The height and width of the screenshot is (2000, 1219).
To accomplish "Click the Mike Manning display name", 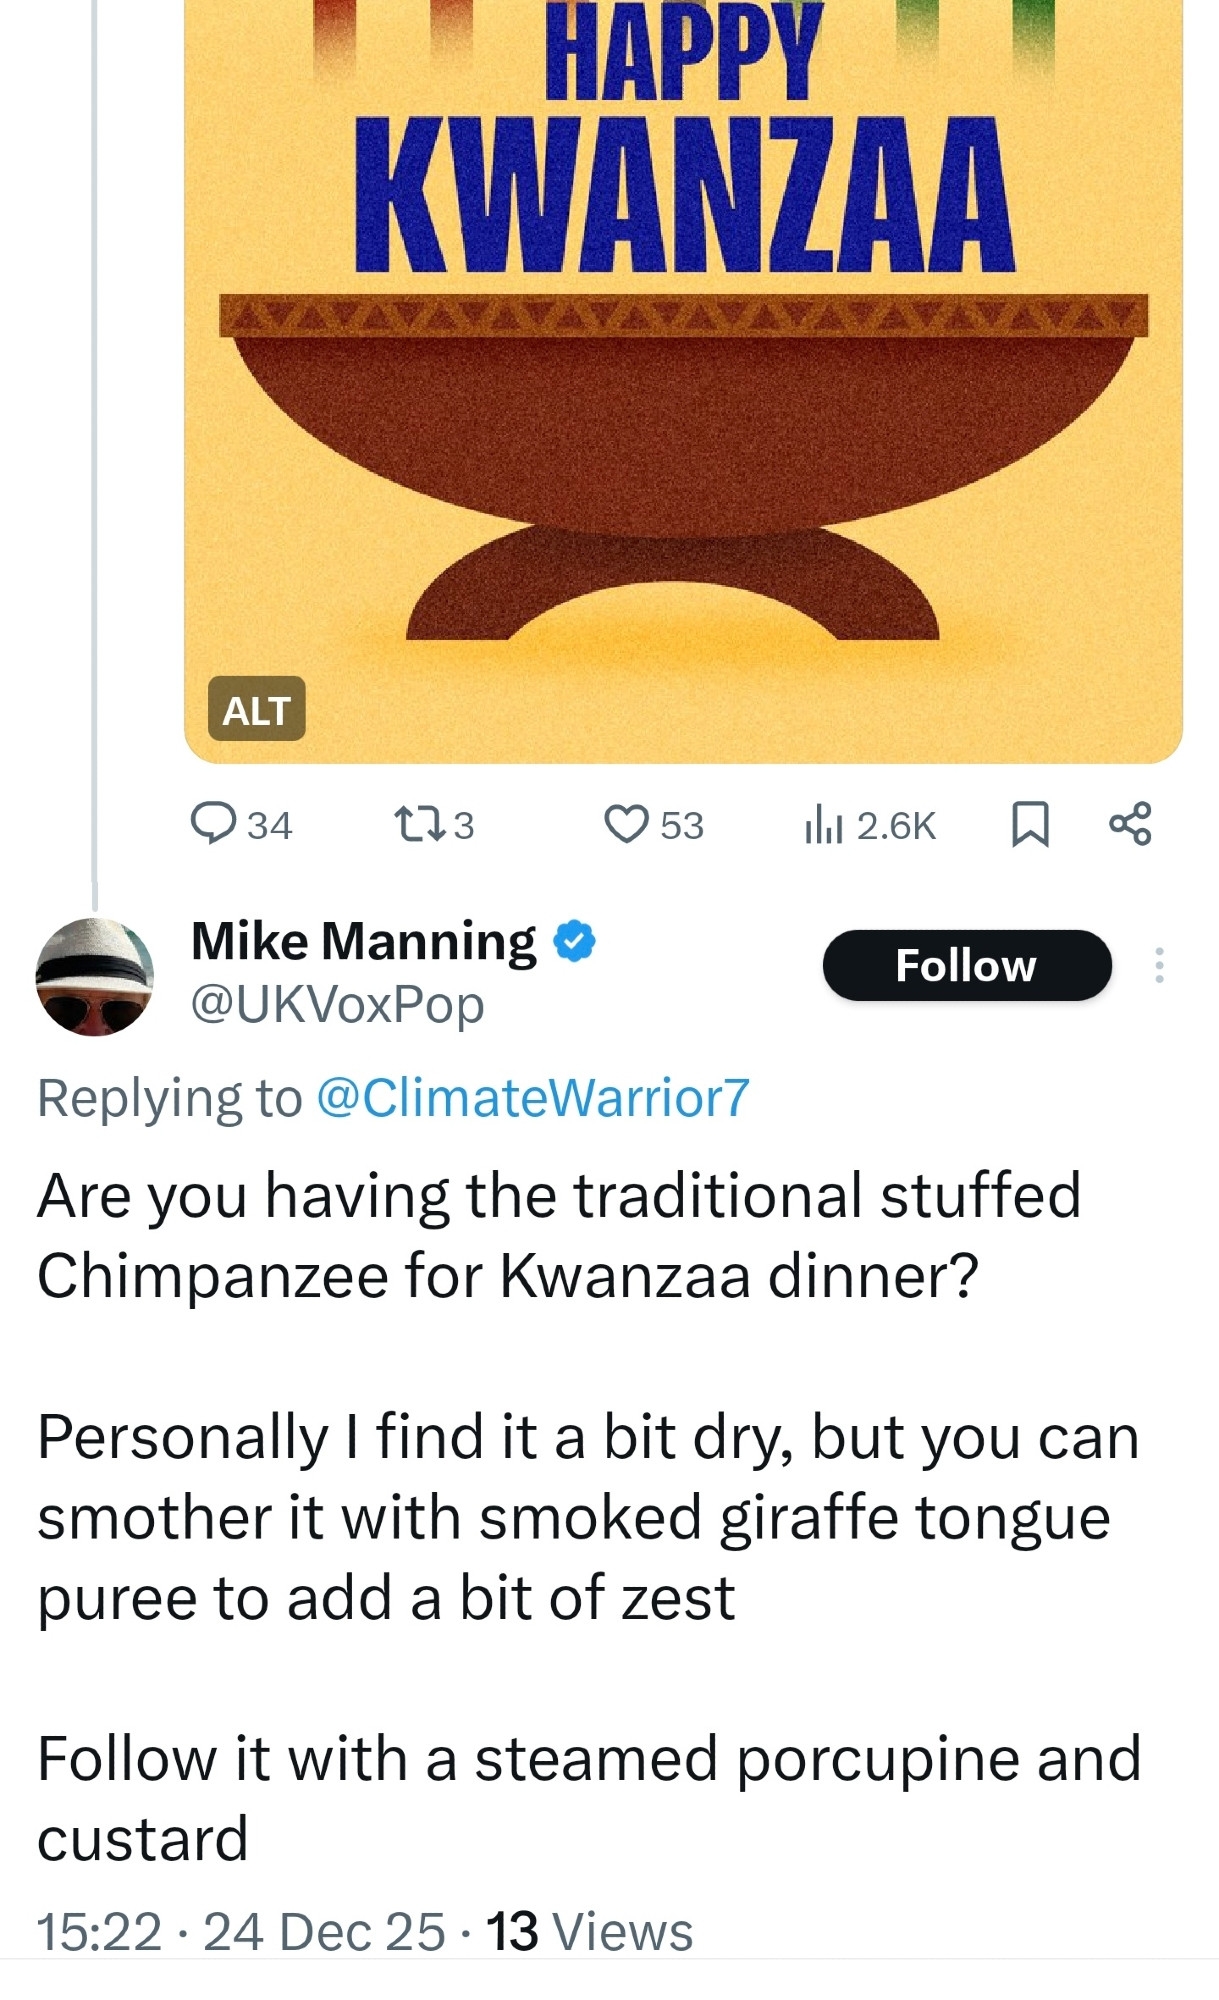I will coord(364,942).
